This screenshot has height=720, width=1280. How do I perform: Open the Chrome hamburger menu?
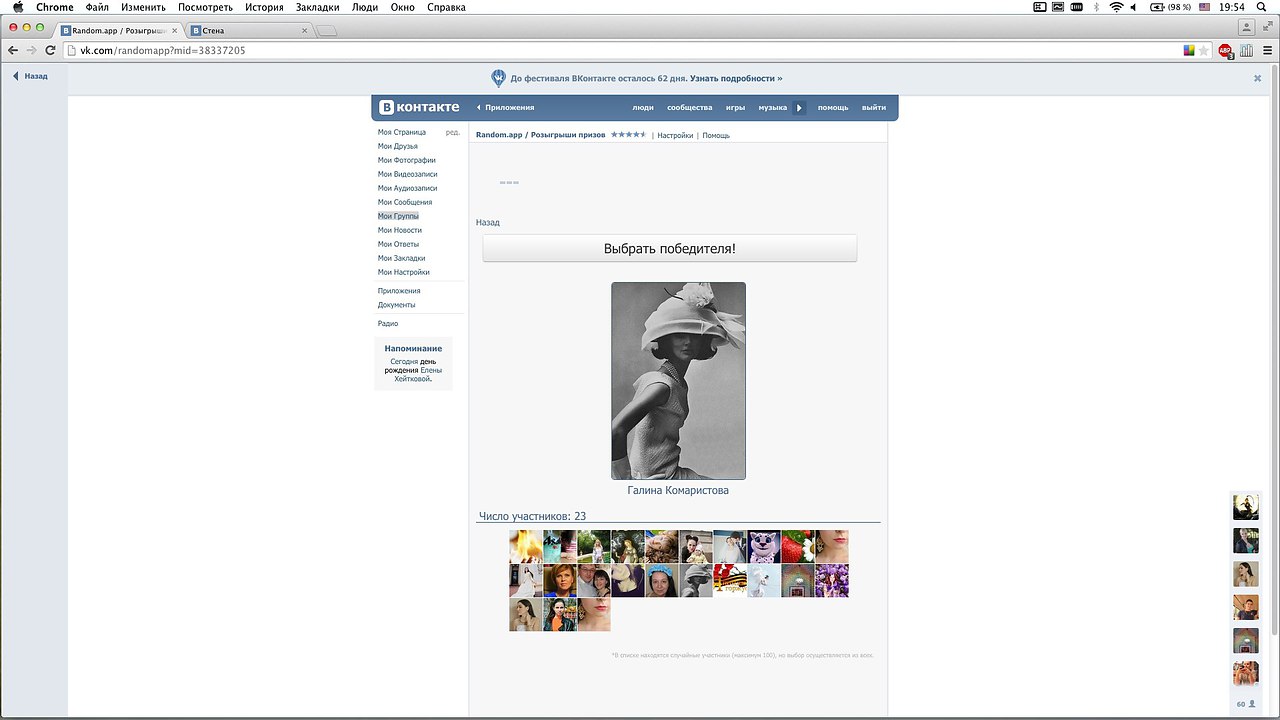point(1267,50)
